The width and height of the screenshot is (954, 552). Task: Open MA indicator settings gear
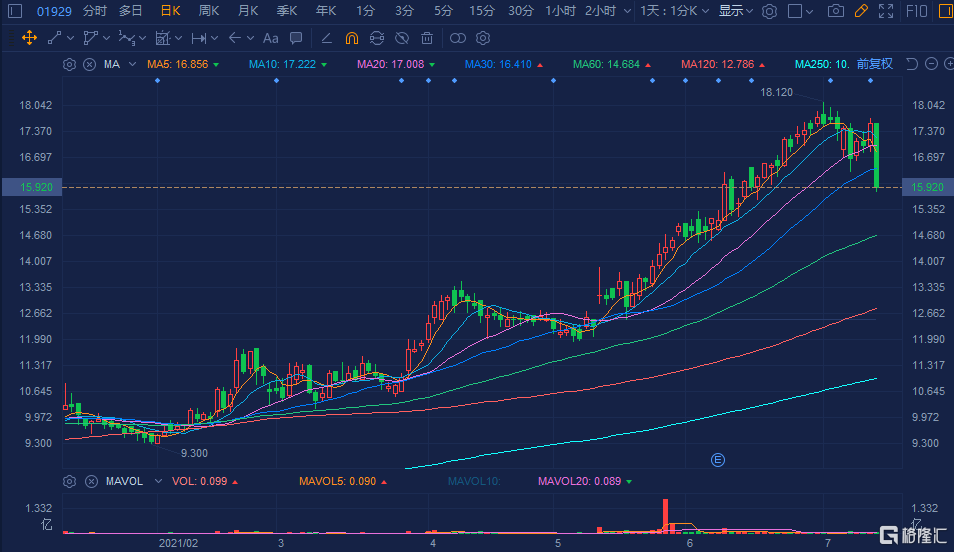click(x=69, y=64)
